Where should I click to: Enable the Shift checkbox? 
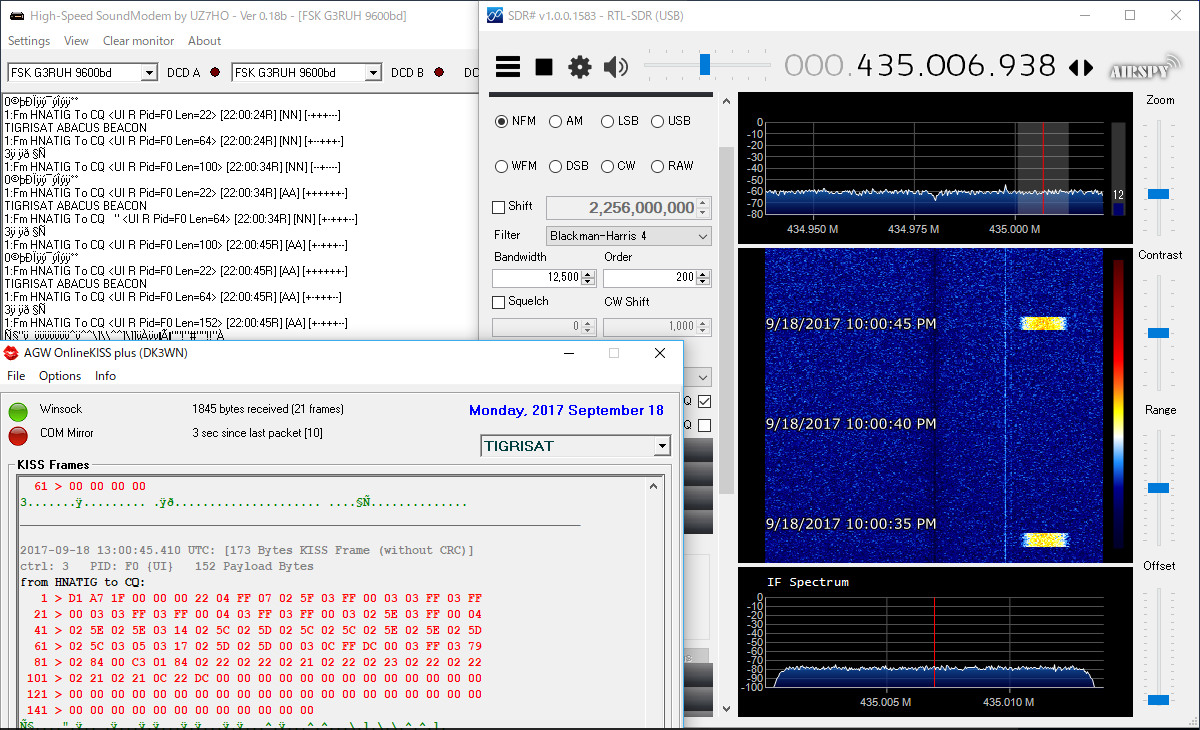click(499, 207)
